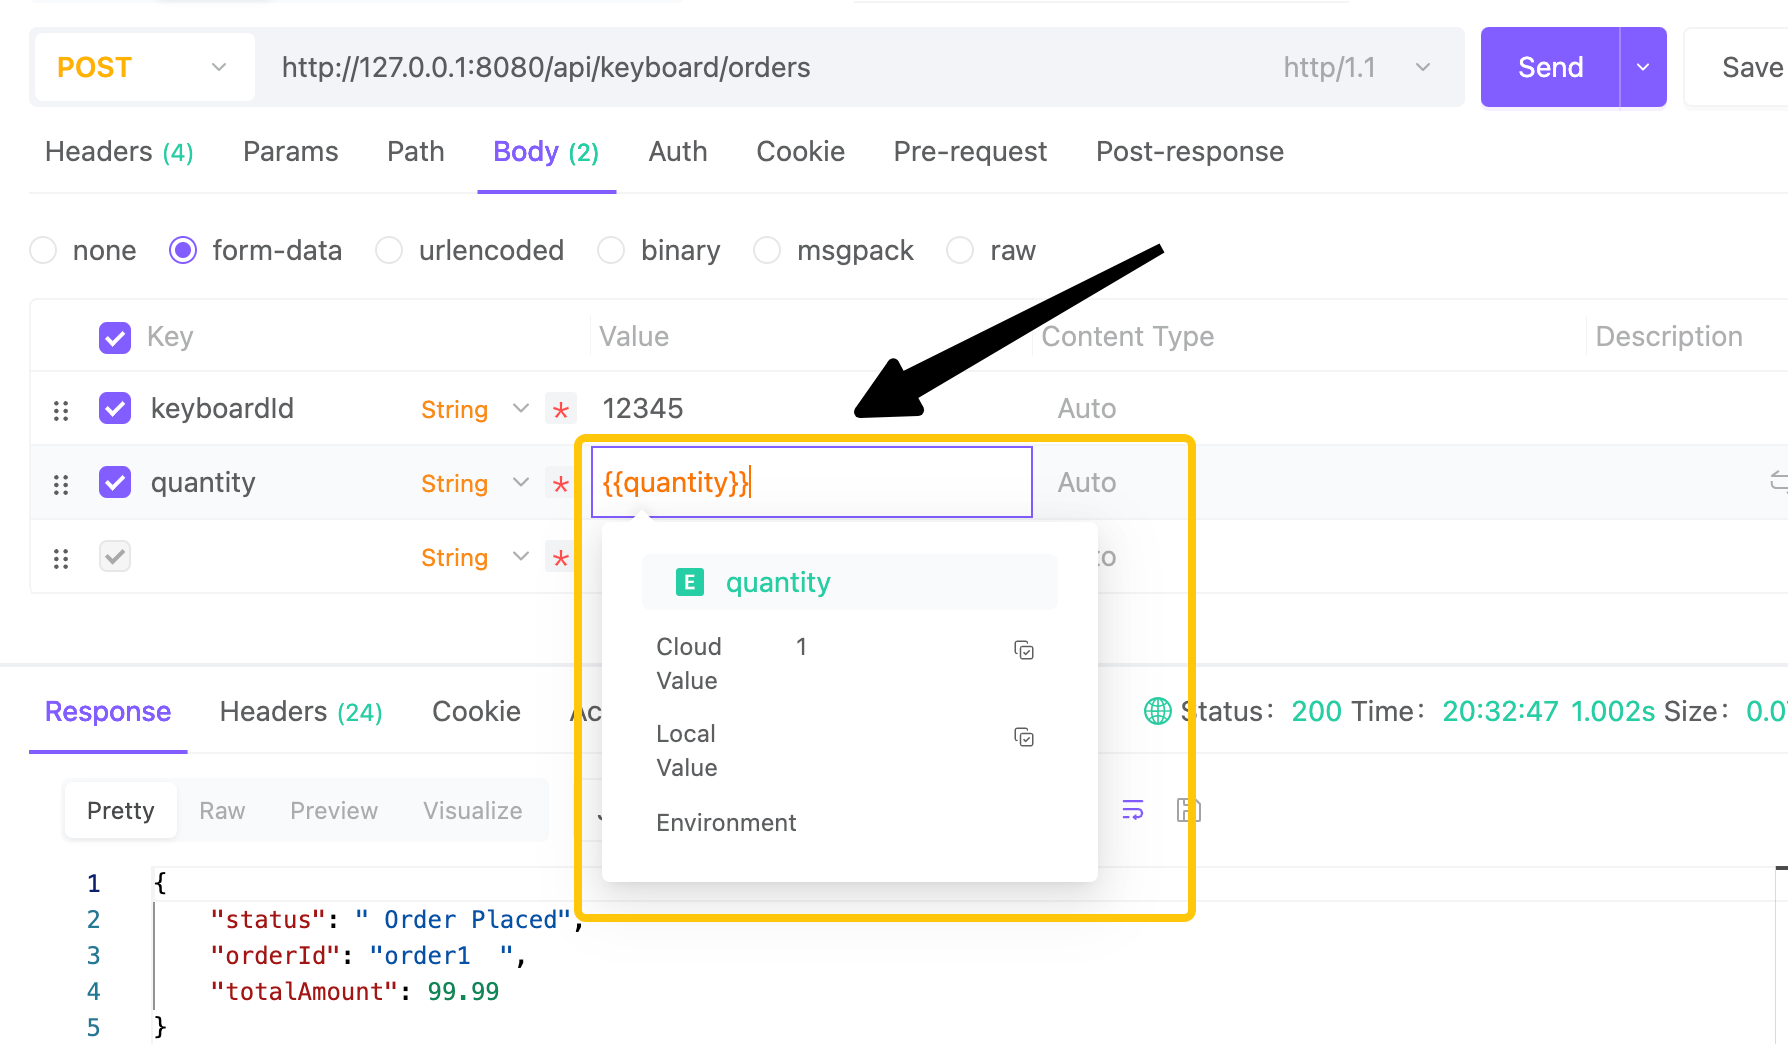Open the response Cookie tab
This screenshot has height=1044, width=1788.
pyautogui.click(x=476, y=712)
